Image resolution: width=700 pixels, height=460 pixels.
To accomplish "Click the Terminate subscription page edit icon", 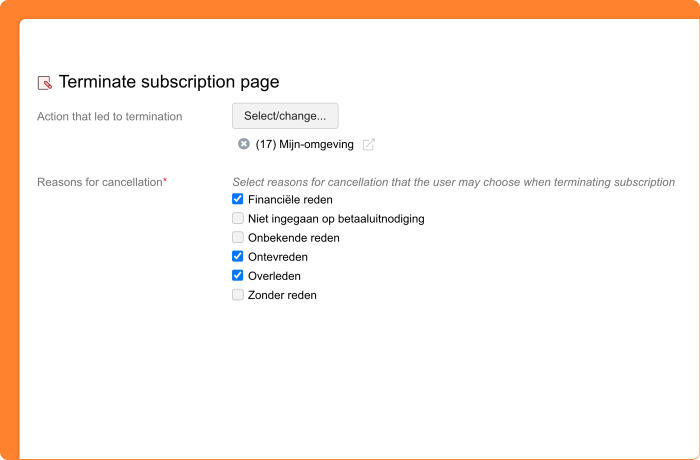I will pos(45,83).
